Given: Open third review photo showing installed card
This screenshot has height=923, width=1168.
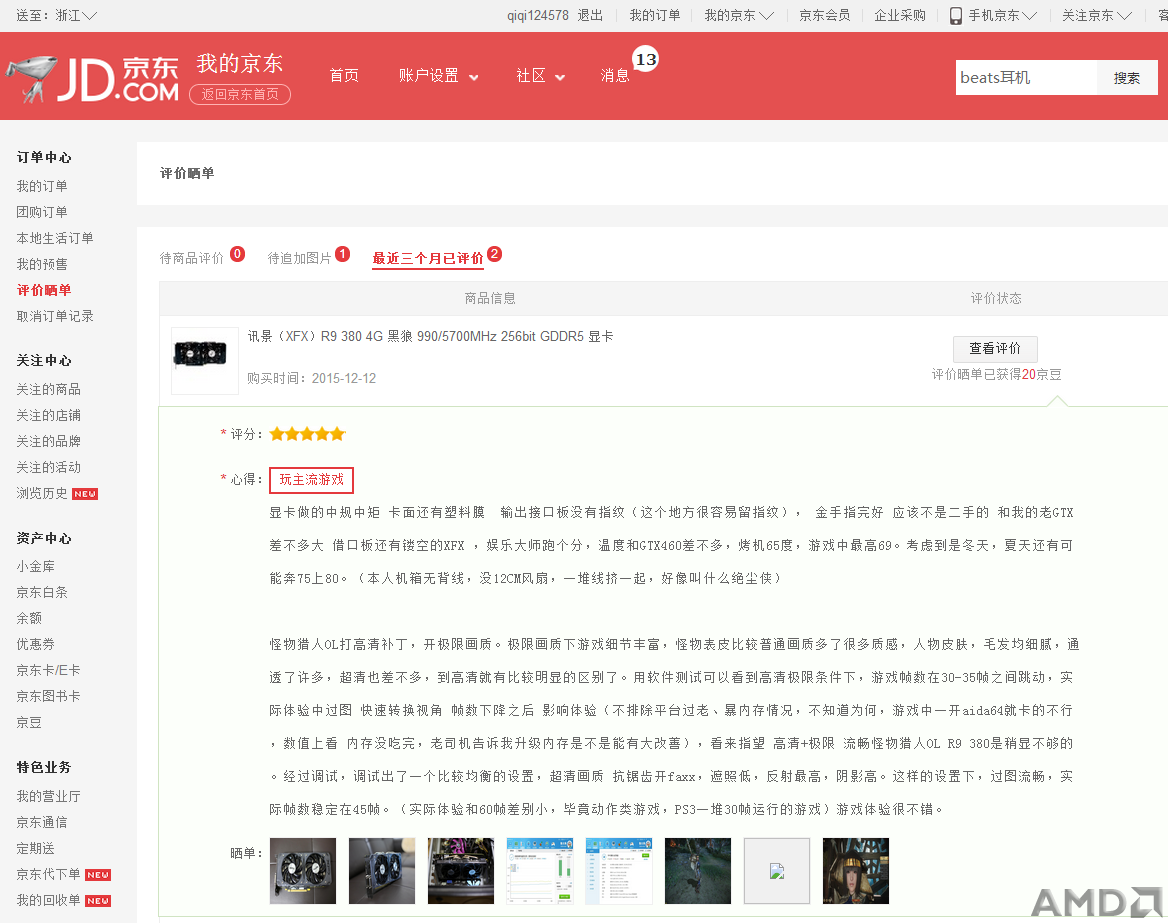Looking at the screenshot, I should click(x=461, y=871).
